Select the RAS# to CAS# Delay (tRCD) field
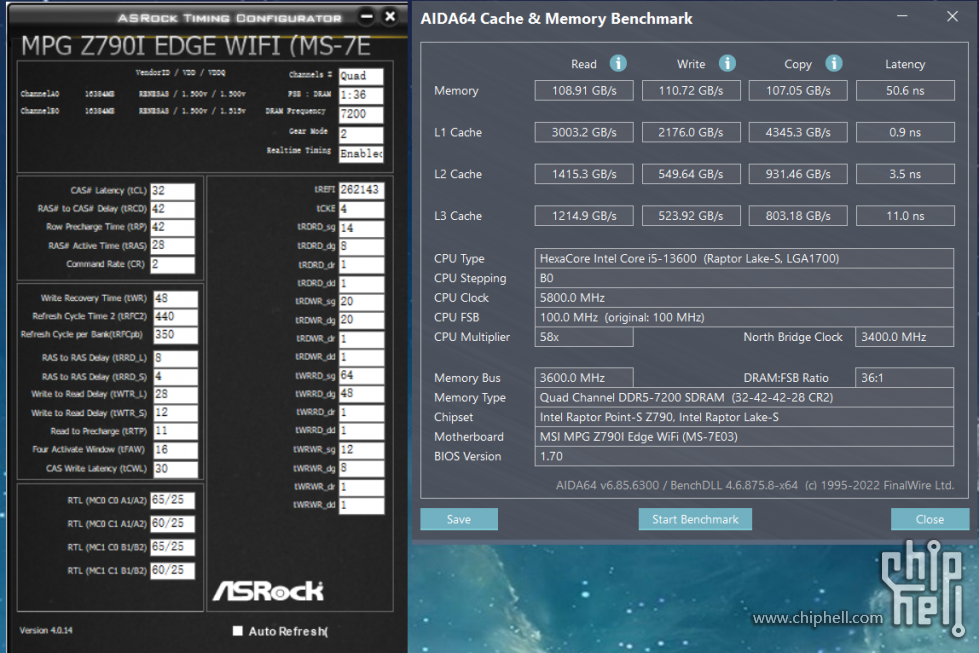Viewport: 979px width, 653px height. click(x=172, y=209)
